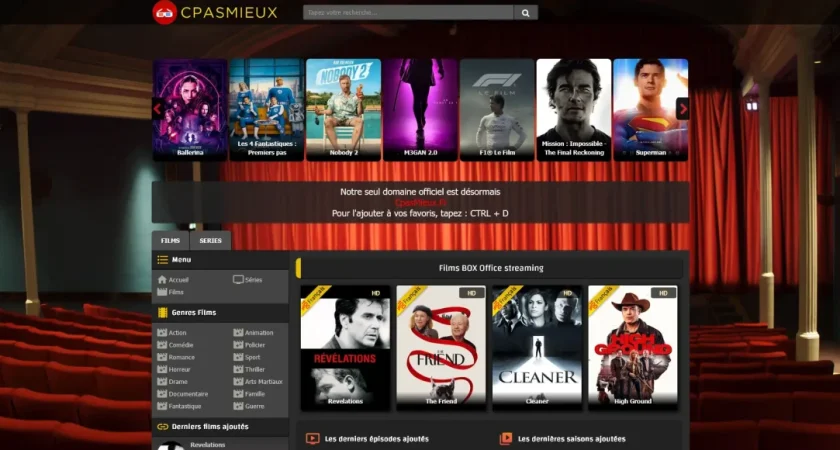Click the CPASMIEUX logo icon
Screen dimensions: 840x450
point(164,12)
